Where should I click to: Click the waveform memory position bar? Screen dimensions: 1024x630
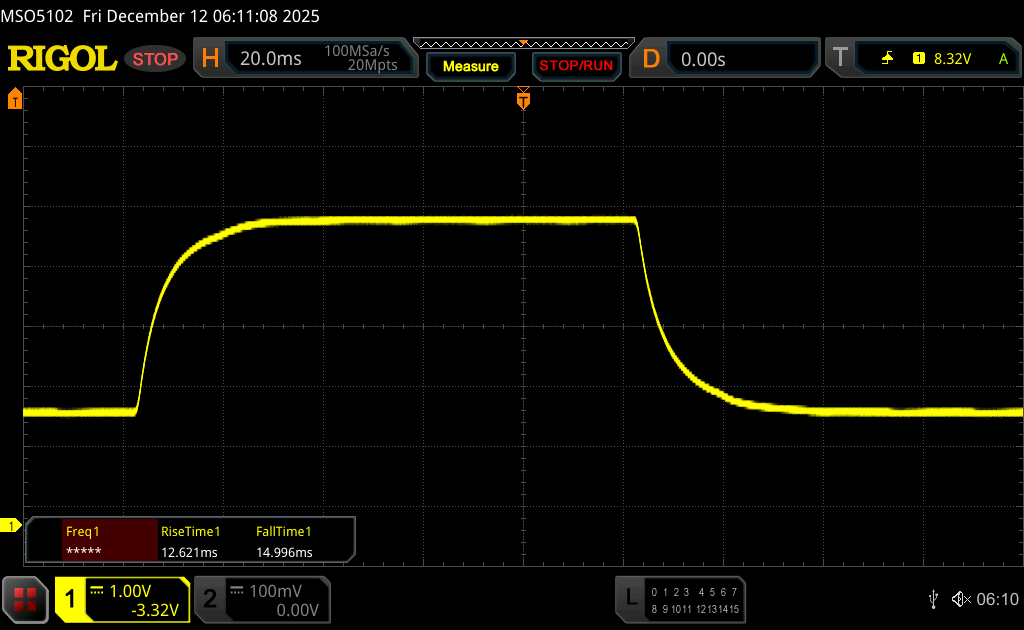522,44
